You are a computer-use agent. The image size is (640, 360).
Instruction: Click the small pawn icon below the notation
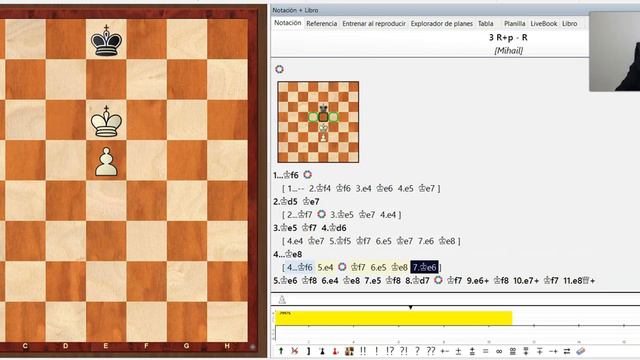[282, 300]
